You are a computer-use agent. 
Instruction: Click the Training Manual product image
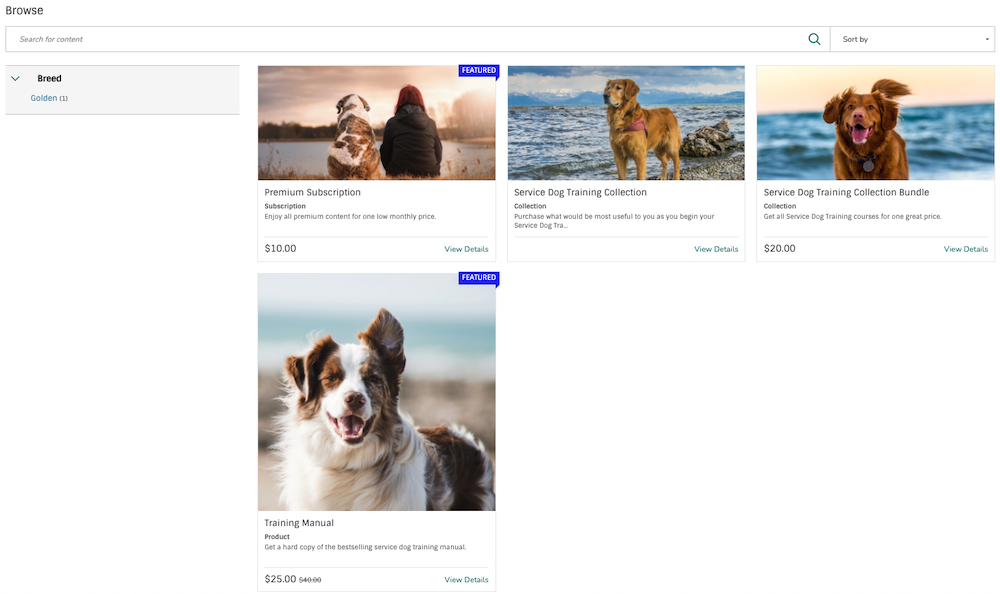click(376, 392)
